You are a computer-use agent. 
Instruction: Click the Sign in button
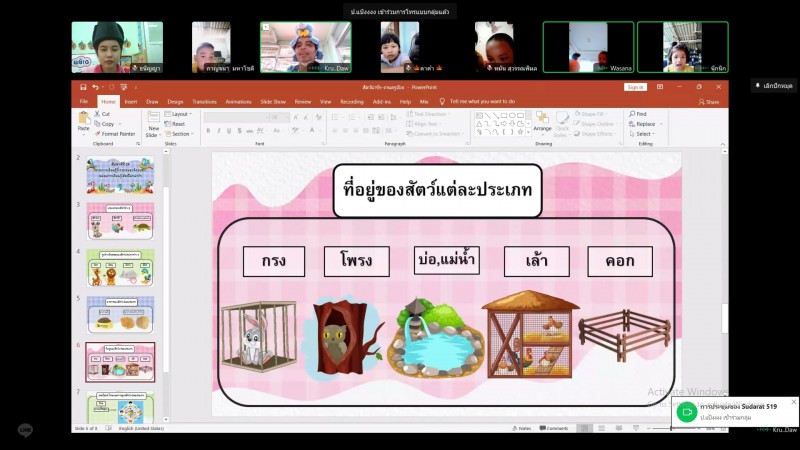pos(635,87)
